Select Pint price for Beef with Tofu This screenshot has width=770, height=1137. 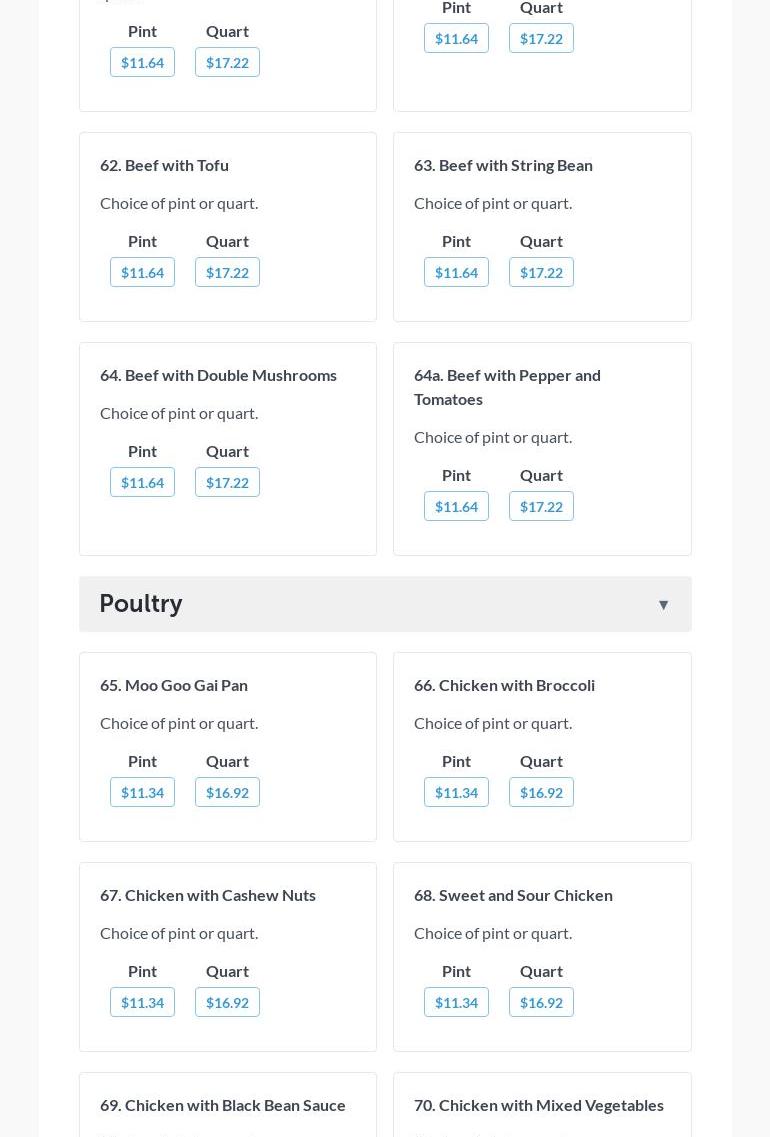click(x=142, y=272)
